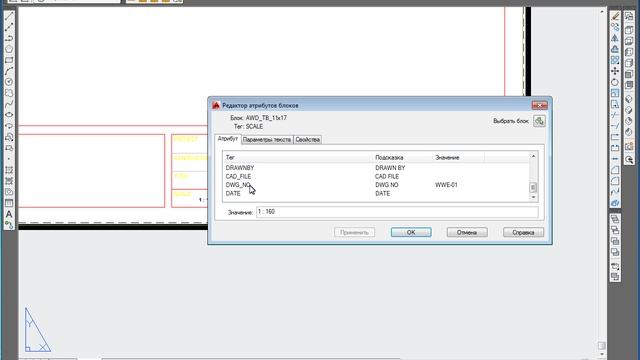Click the Значение column header
640x360 pixels.
458,157
